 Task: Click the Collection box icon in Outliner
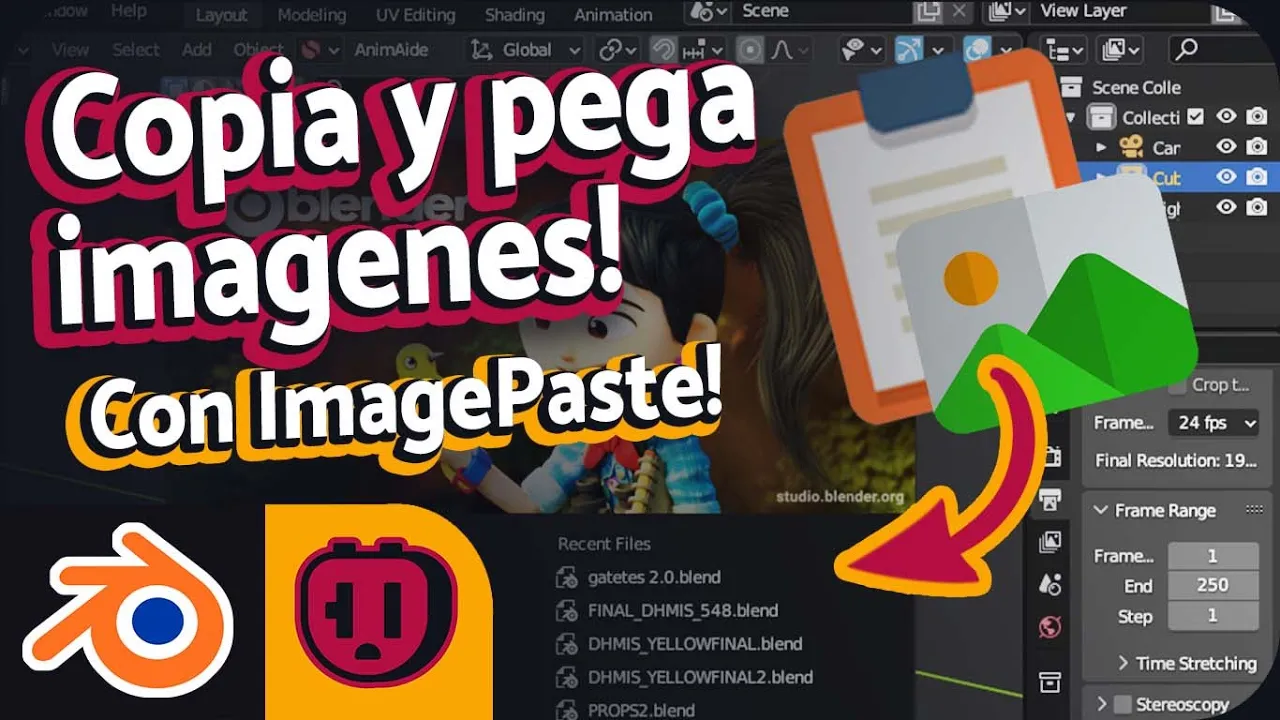1101,118
